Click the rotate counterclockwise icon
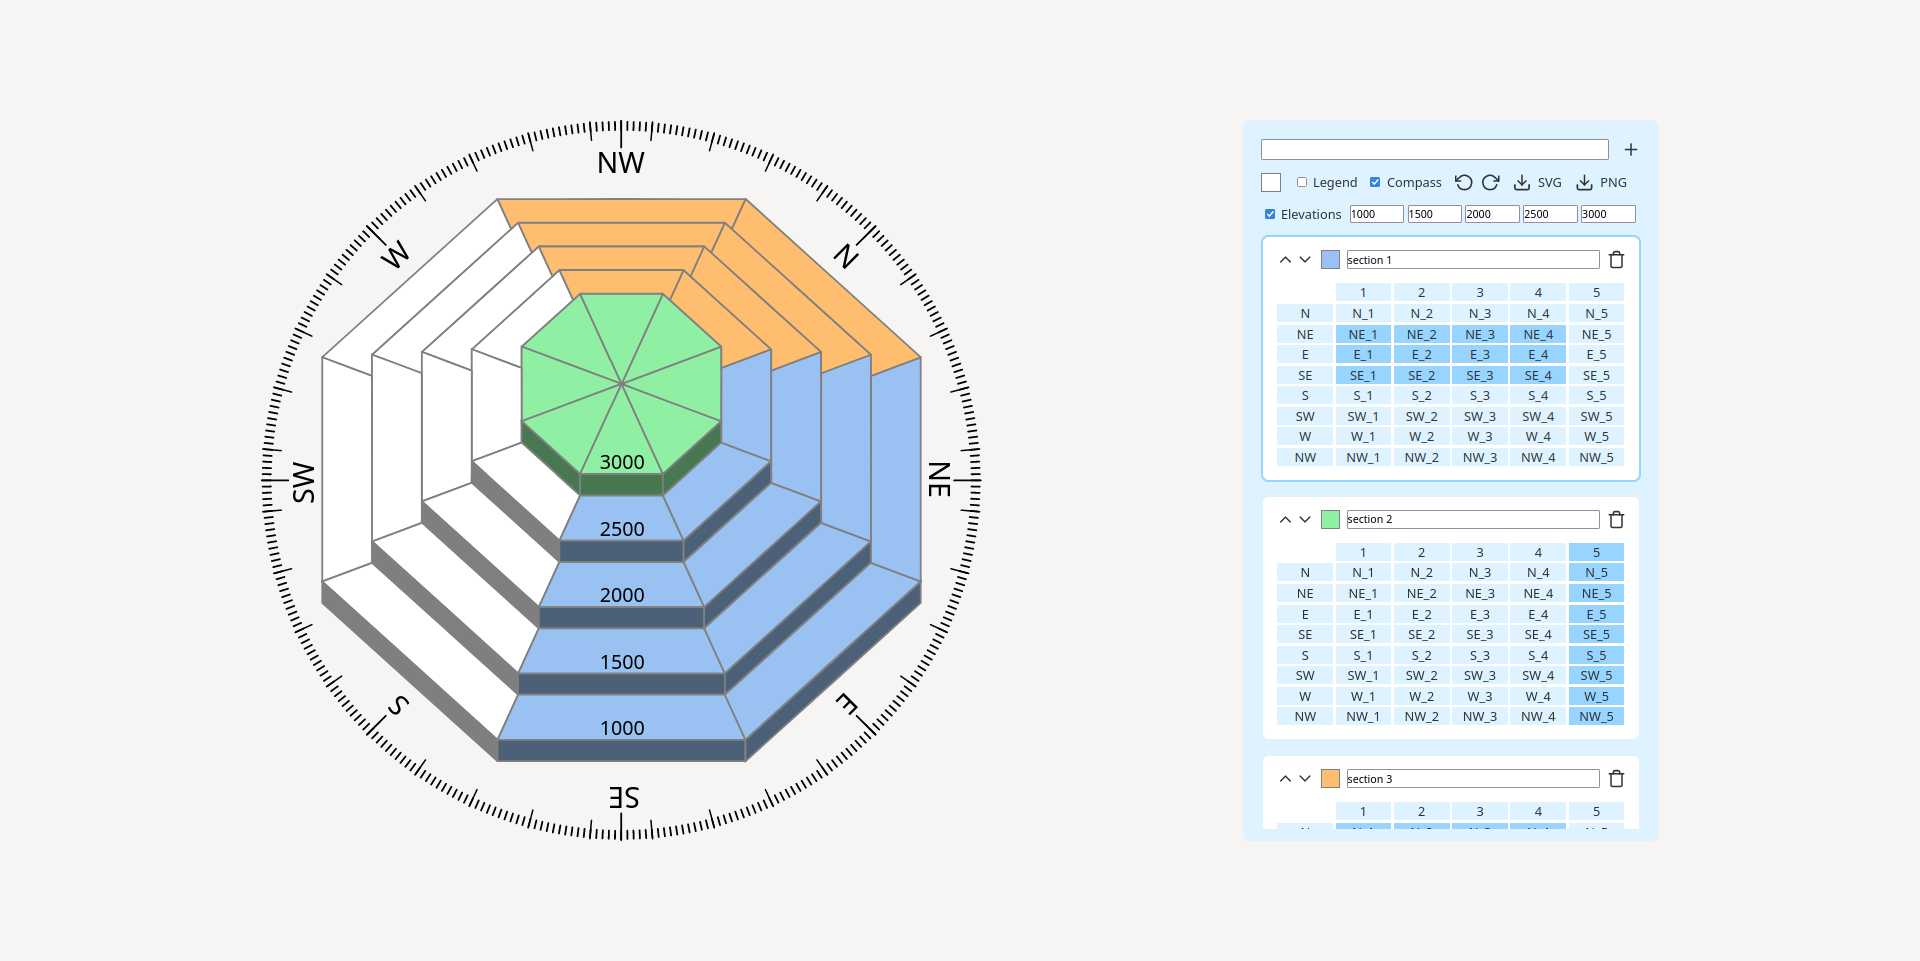 [1464, 182]
